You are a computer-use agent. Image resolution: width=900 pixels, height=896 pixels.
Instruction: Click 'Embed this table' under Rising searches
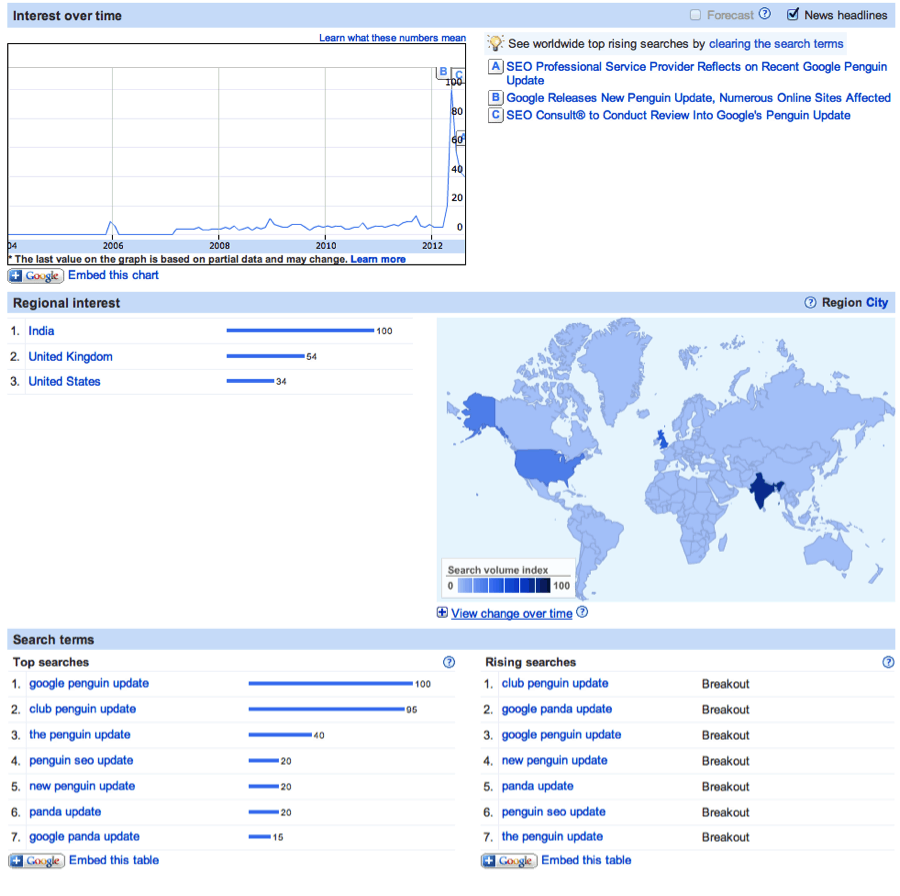coord(586,860)
